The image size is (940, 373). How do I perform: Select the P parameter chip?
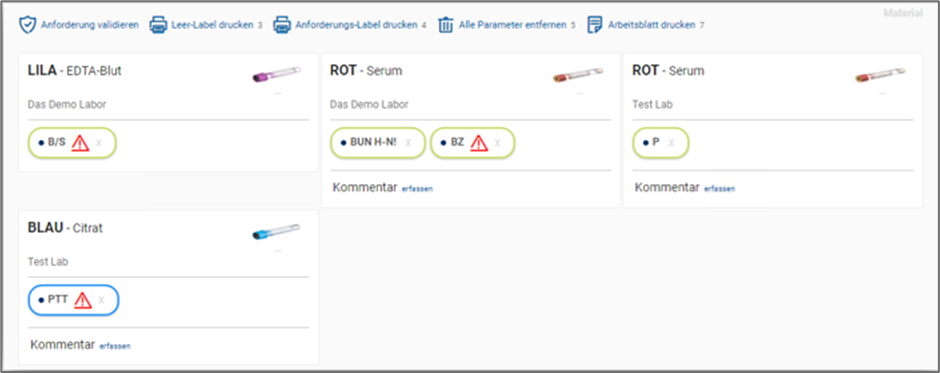(x=661, y=143)
